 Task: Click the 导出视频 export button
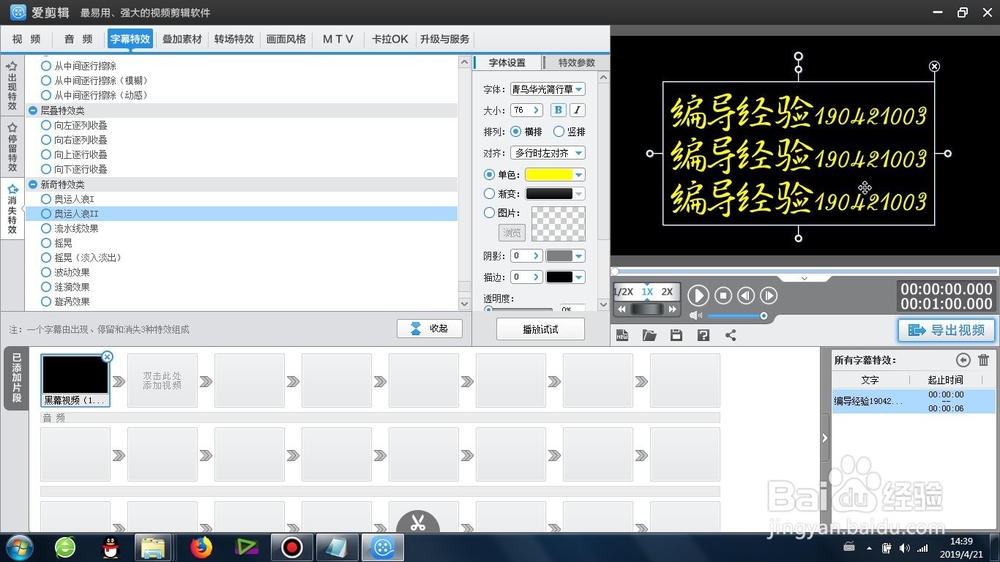click(946, 330)
